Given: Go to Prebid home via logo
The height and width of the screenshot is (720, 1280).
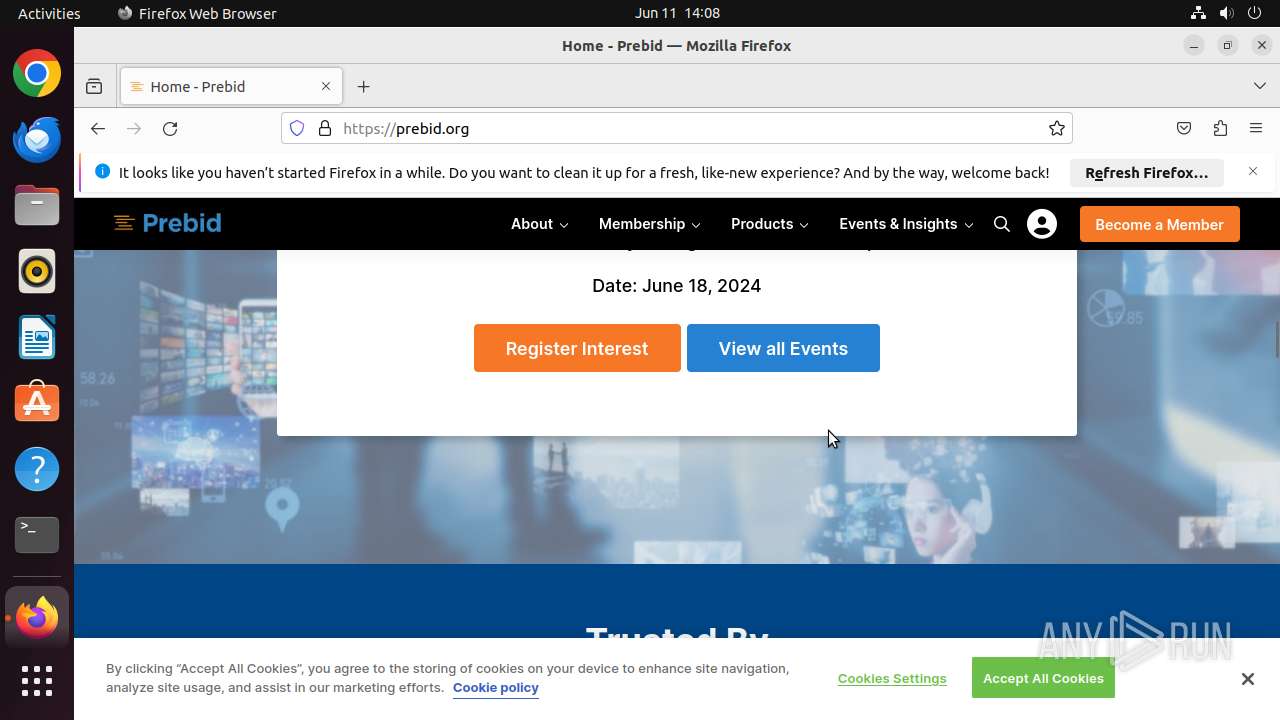Looking at the screenshot, I should (x=168, y=223).
